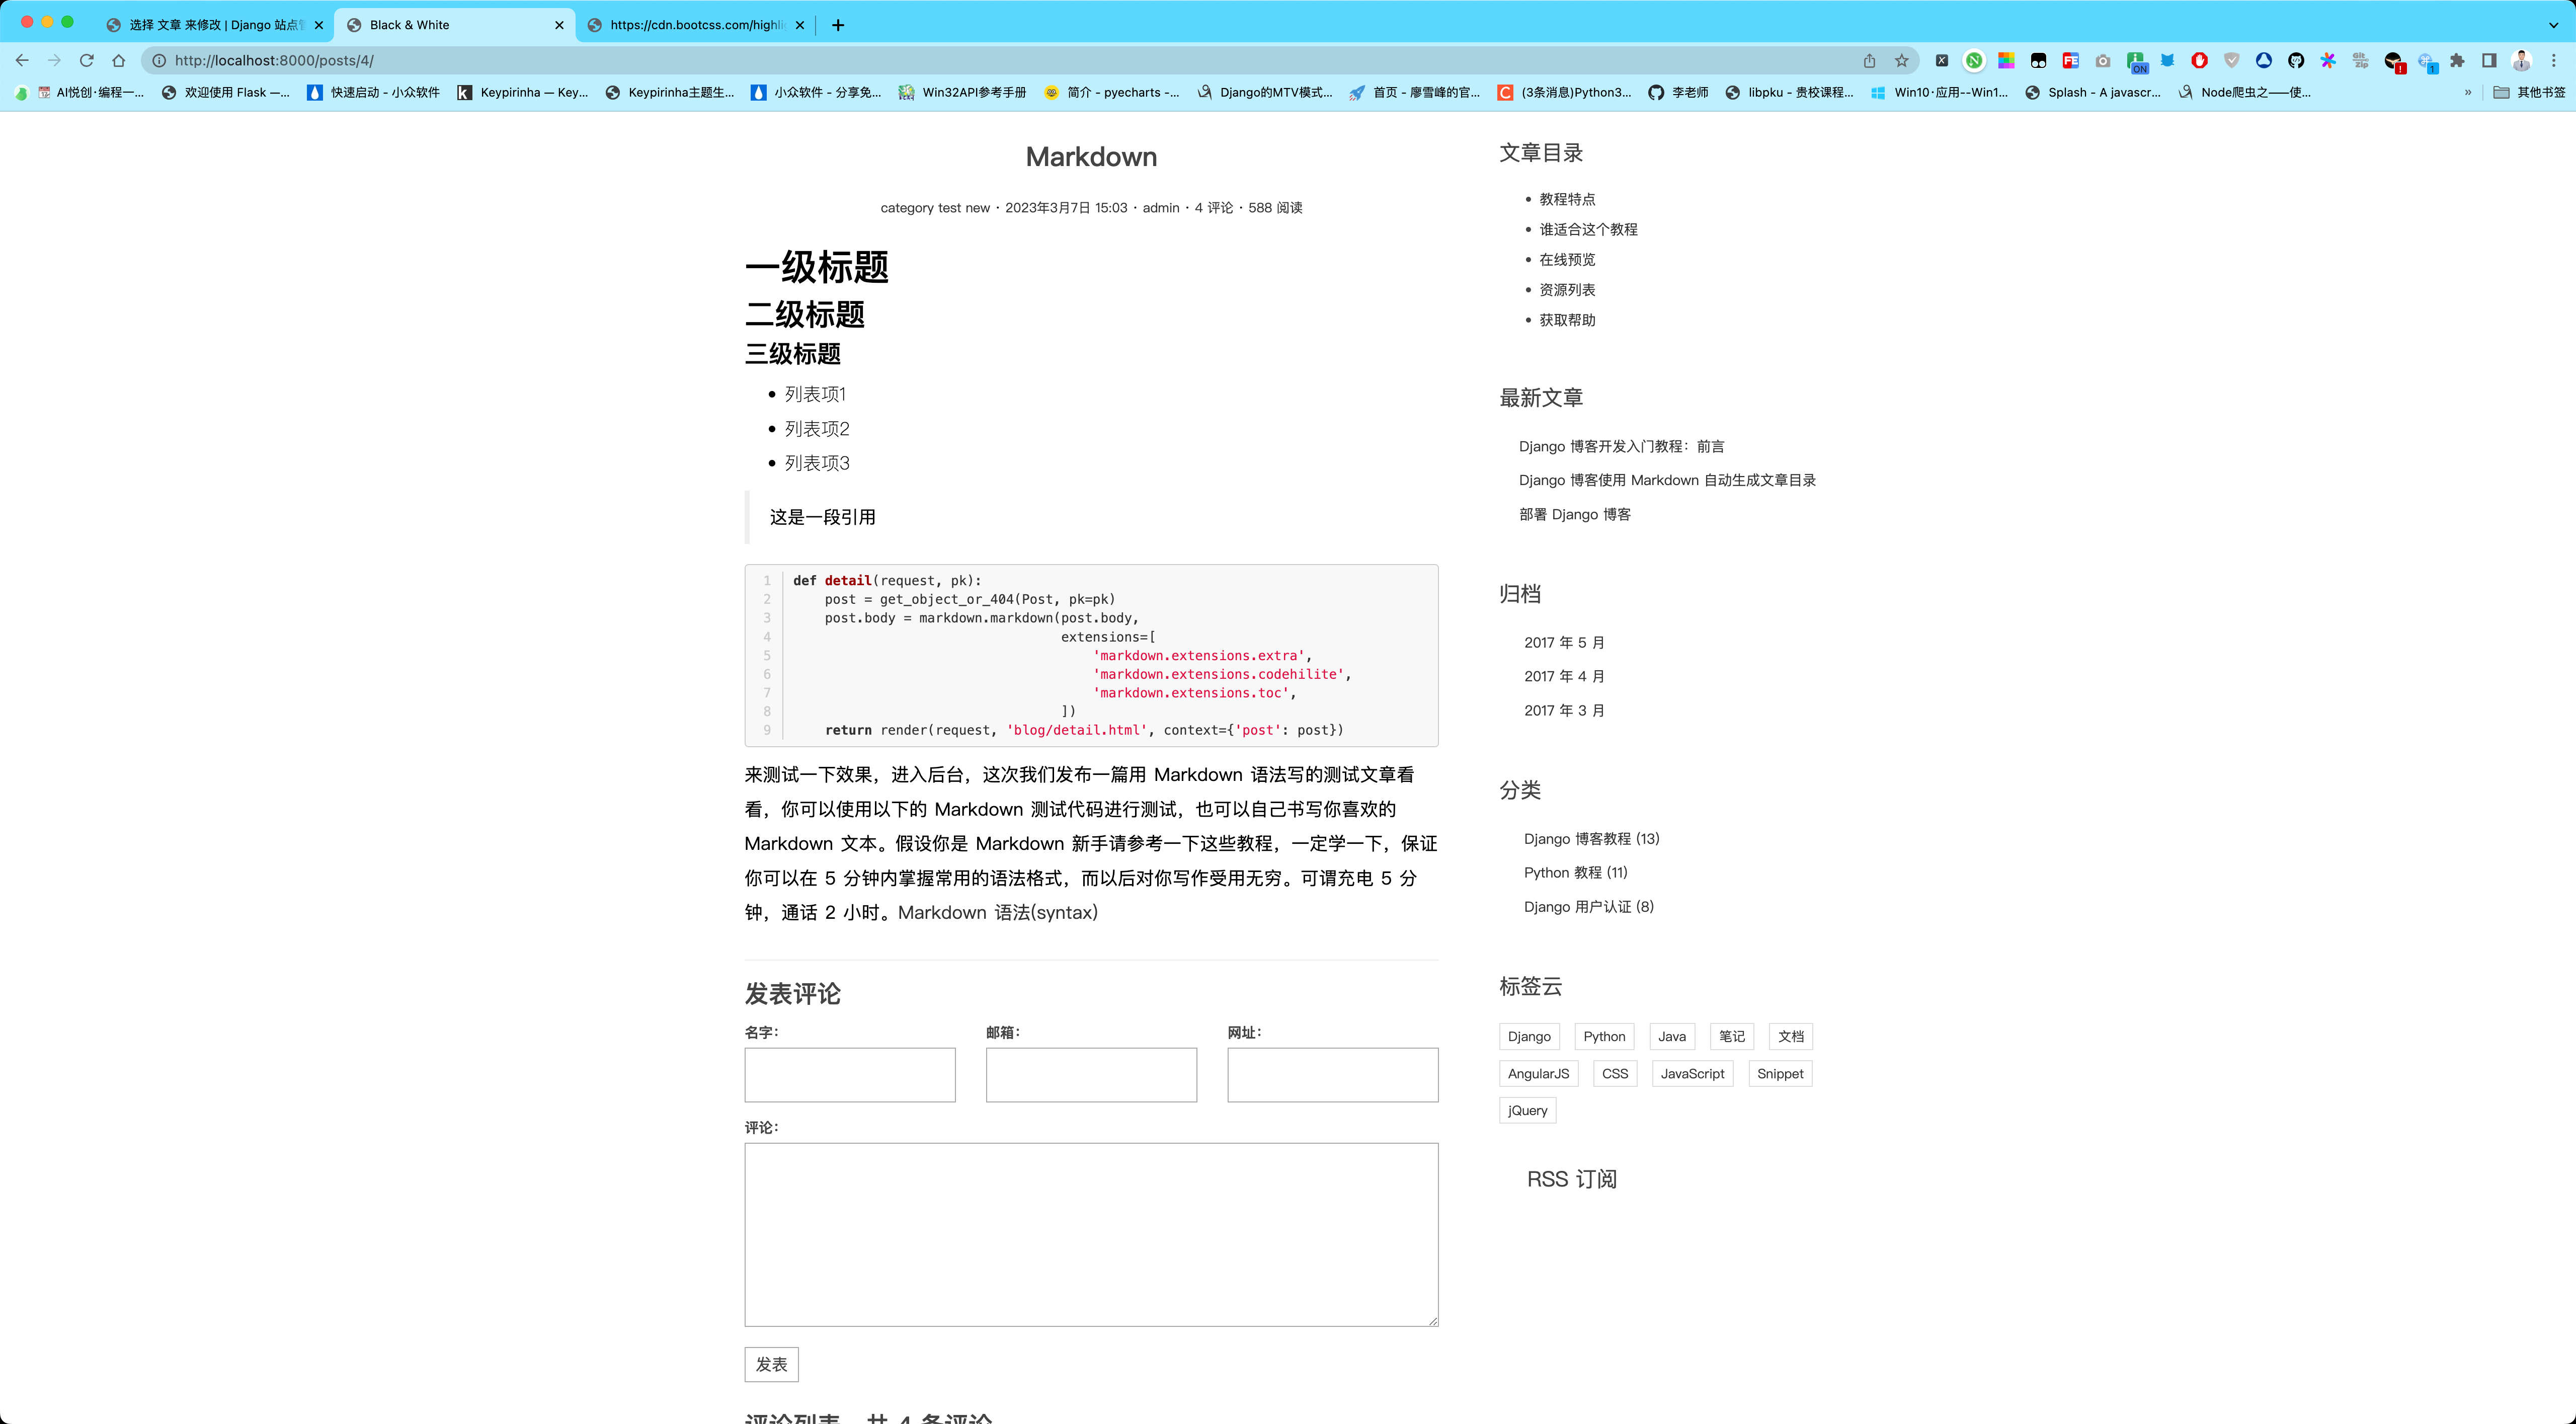Open Django 博客开发入门教程：前言 post
Image resolution: width=2576 pixels, height=1424 pixels.
pyautogui.click(x=1621, y=446)
